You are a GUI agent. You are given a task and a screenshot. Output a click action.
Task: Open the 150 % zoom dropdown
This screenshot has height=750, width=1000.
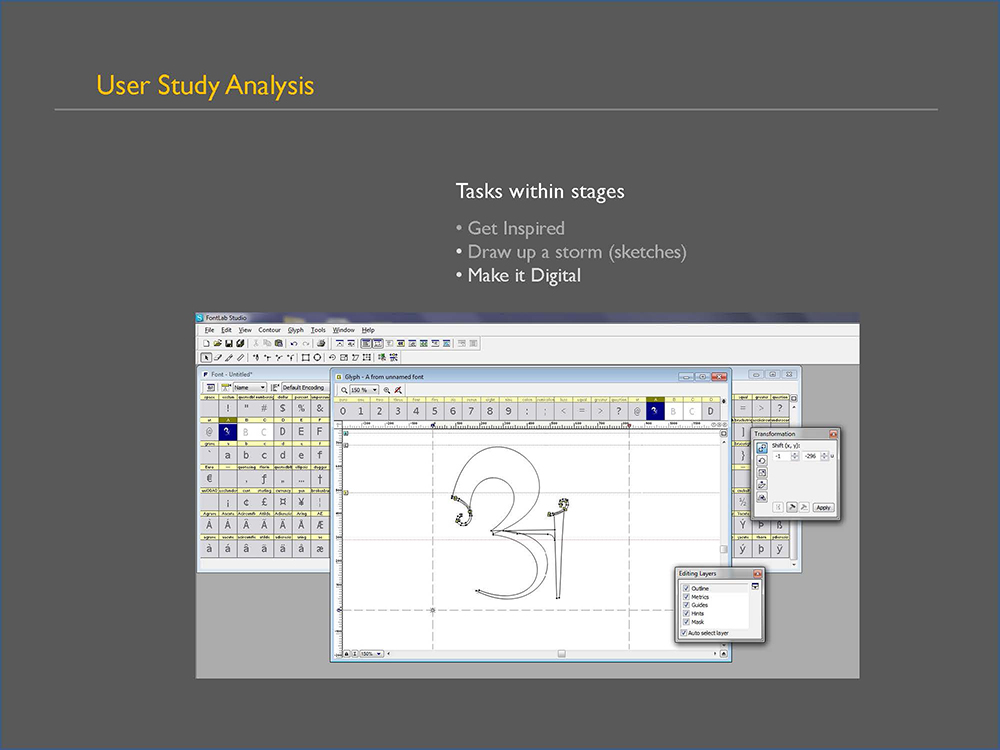coord(362,390)
